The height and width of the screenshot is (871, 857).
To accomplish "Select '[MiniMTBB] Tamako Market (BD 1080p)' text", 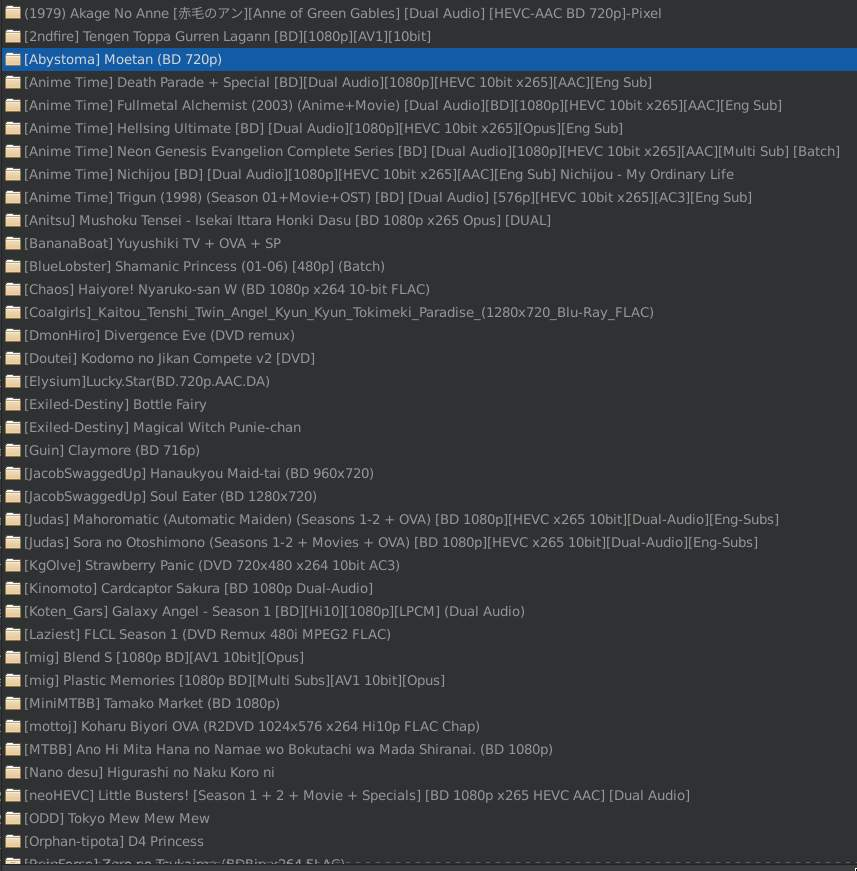I will 152,703.
